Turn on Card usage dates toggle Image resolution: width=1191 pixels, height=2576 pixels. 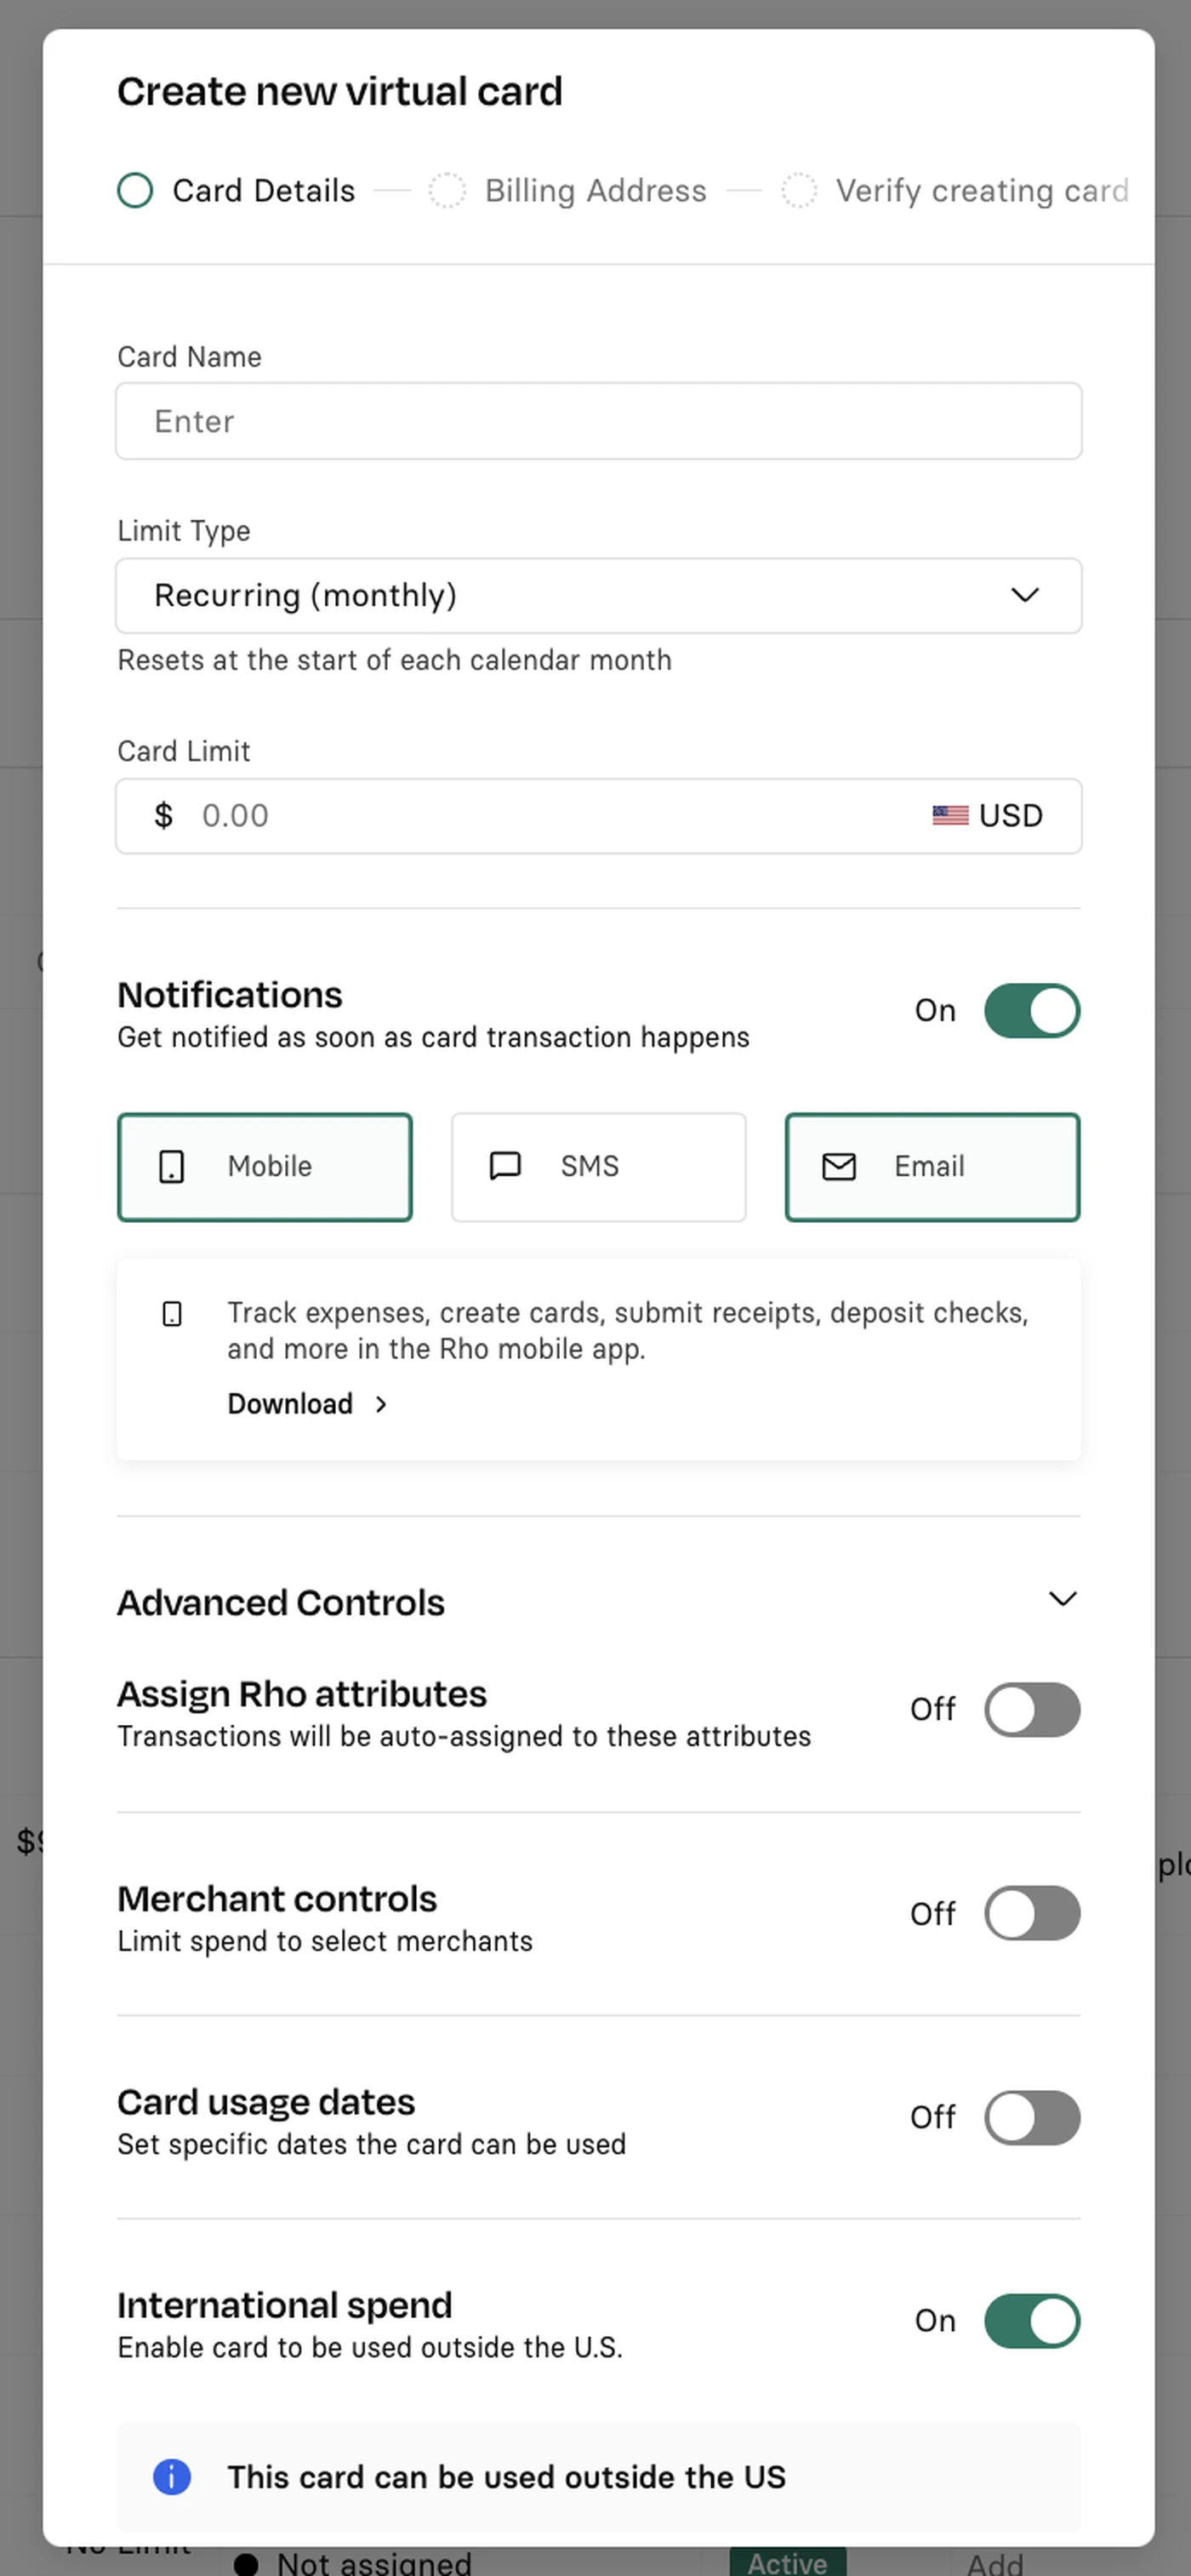coord(1031,2117)
